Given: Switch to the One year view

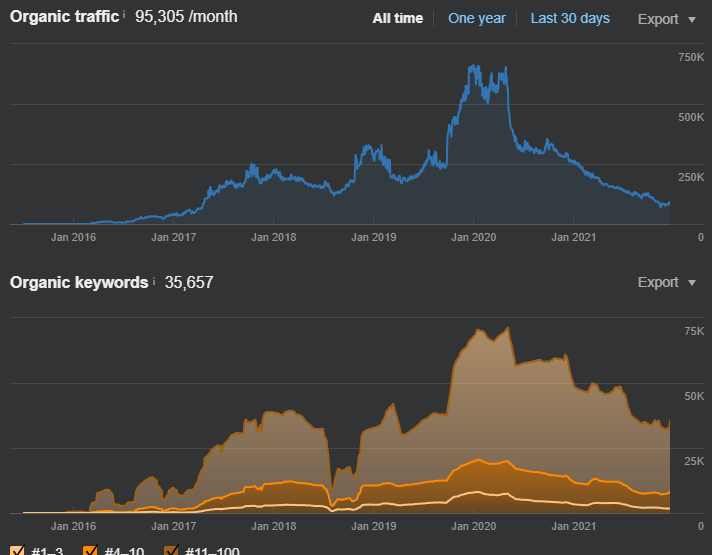Looking at the screenshot, I should click(x=477, y=18).
